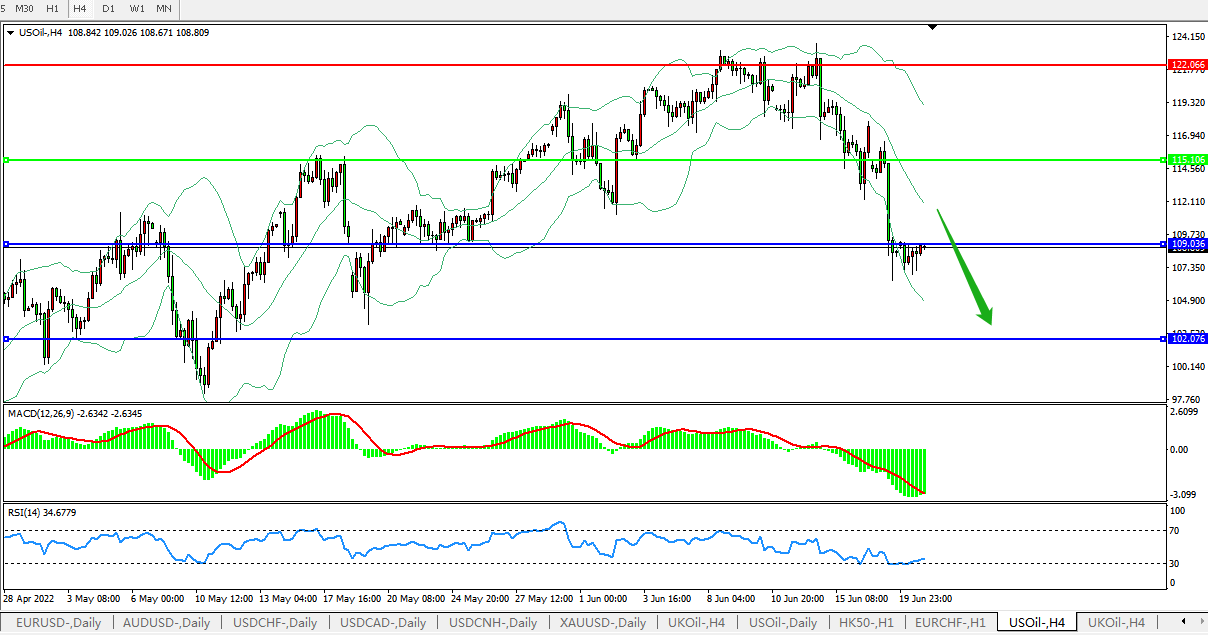Click the green 115.106 price label
The height and width of the screenshot is (635, 1208).
pos(1187,160)
